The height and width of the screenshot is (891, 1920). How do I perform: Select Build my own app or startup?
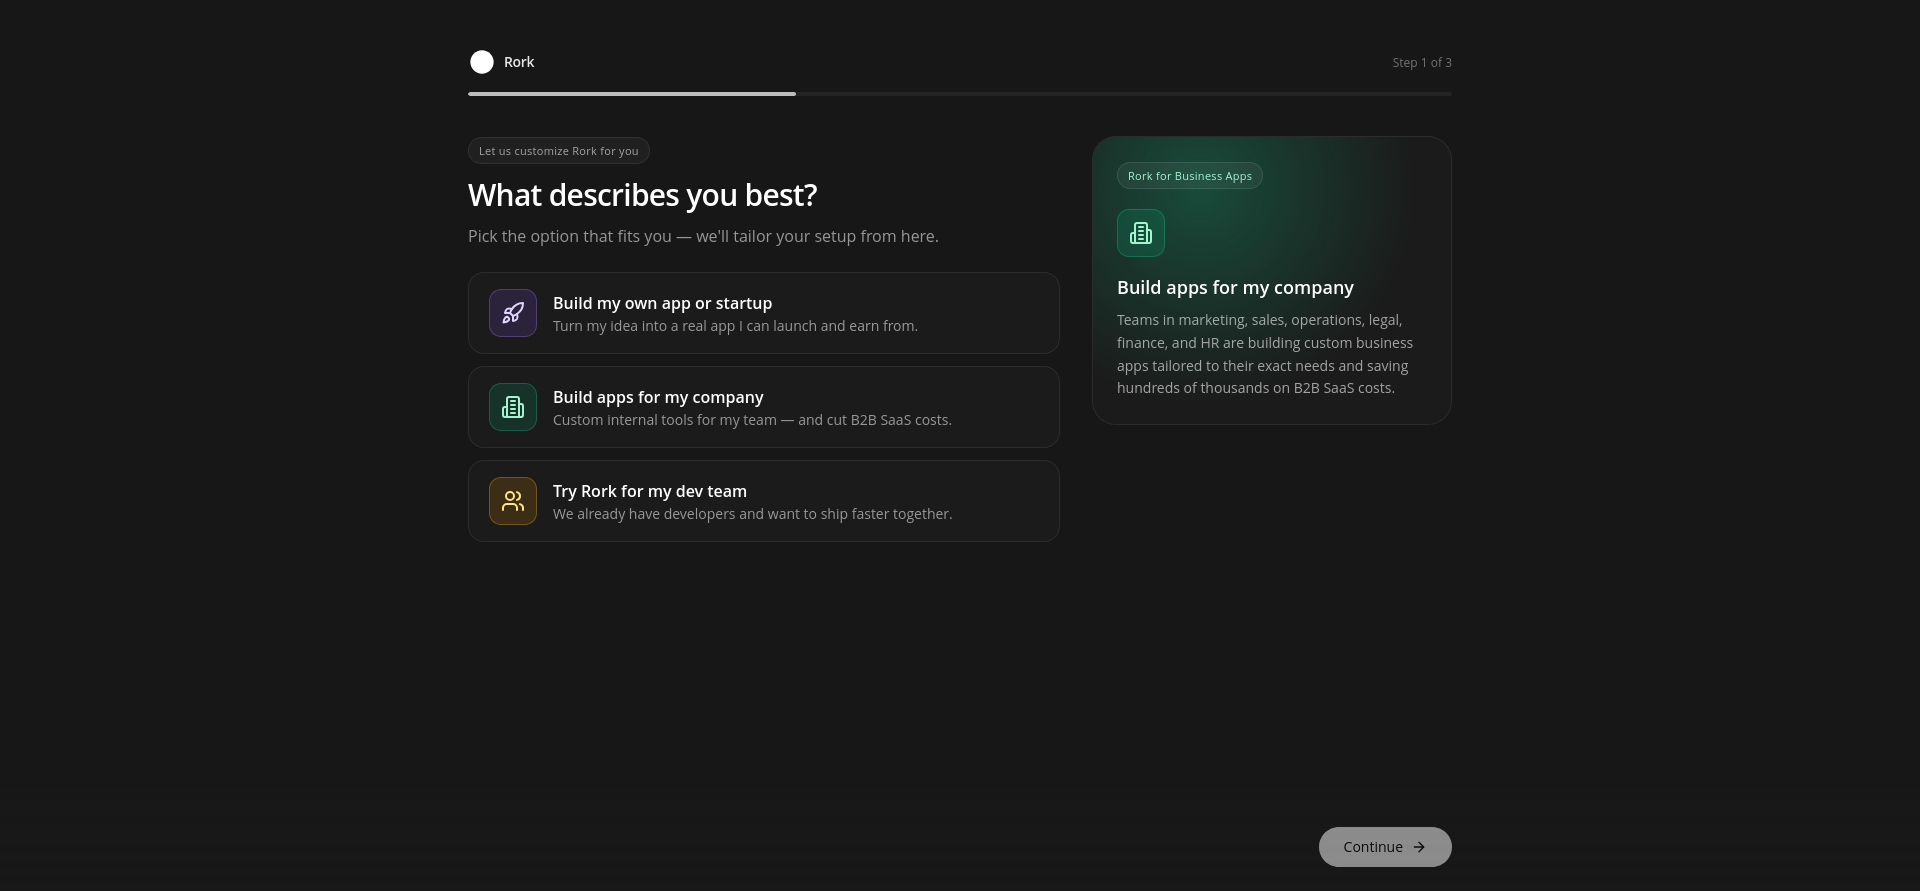pos(764,313)
